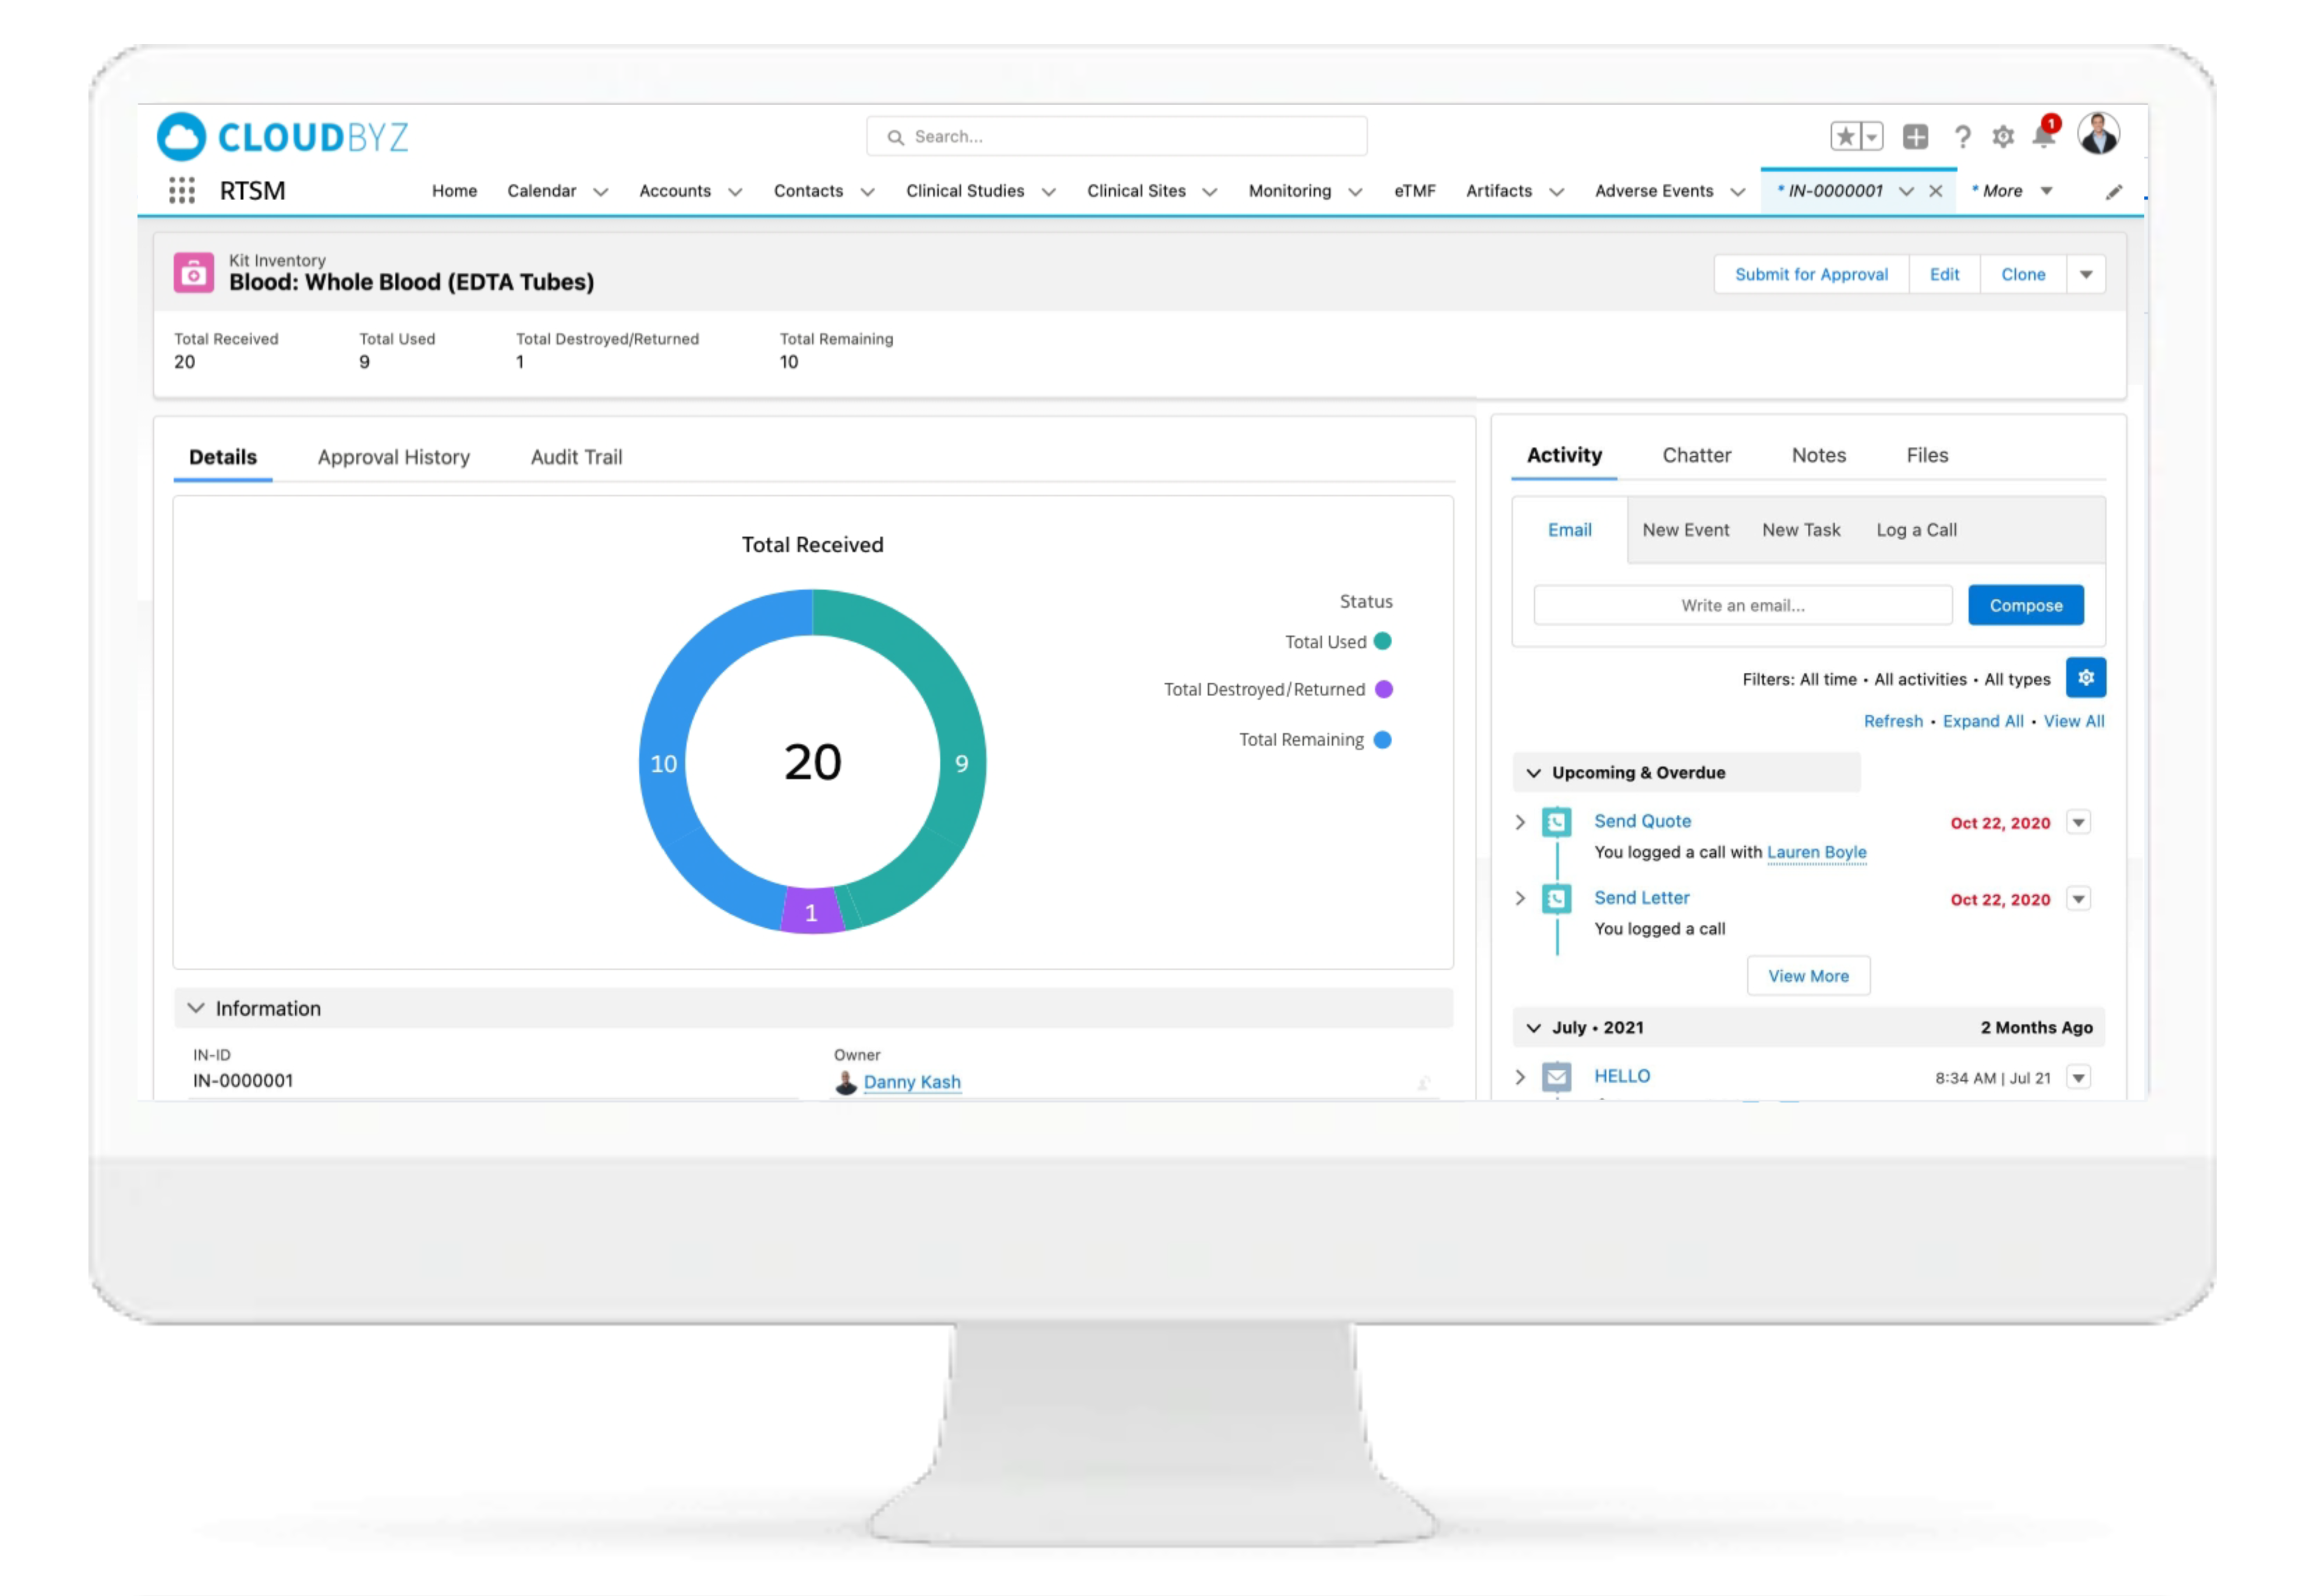Open the Danny Kash owner link
2305x1596 pixels.
click(911, 1082)
